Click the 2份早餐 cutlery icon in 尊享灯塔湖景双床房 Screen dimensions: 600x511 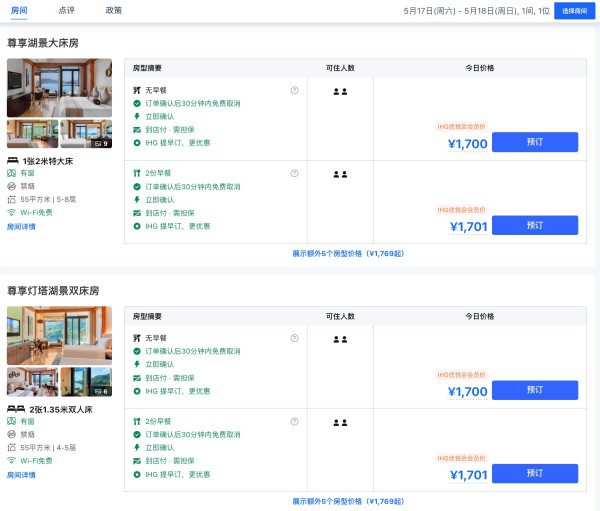137,421
